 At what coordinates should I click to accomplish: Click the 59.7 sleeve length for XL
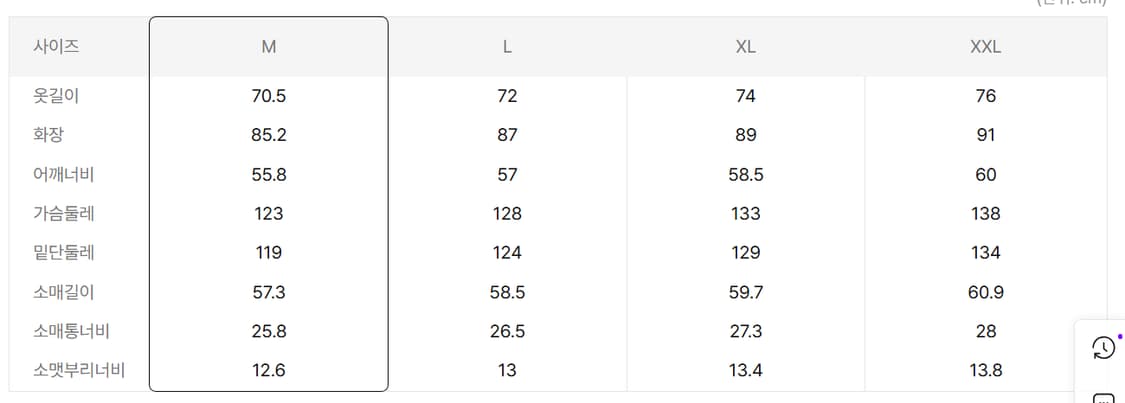tap(745, 292)
